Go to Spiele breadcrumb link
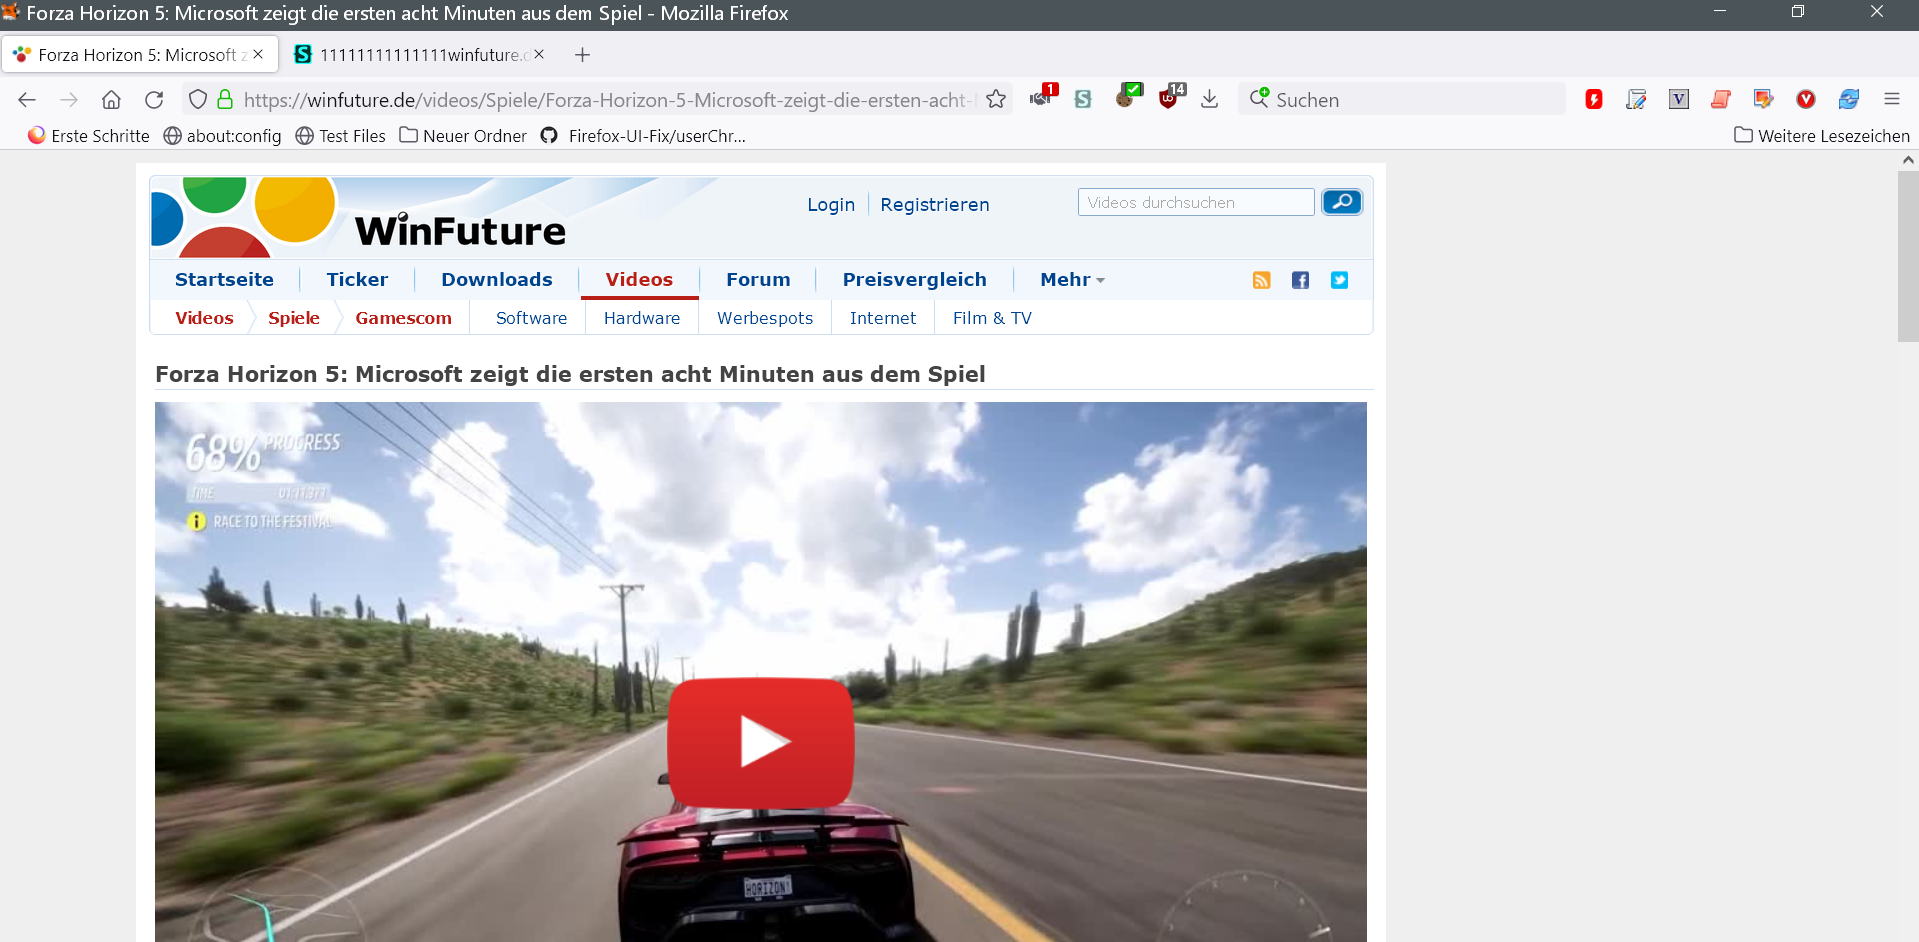This screenshot has width=1919, height=942. [294, 318]
